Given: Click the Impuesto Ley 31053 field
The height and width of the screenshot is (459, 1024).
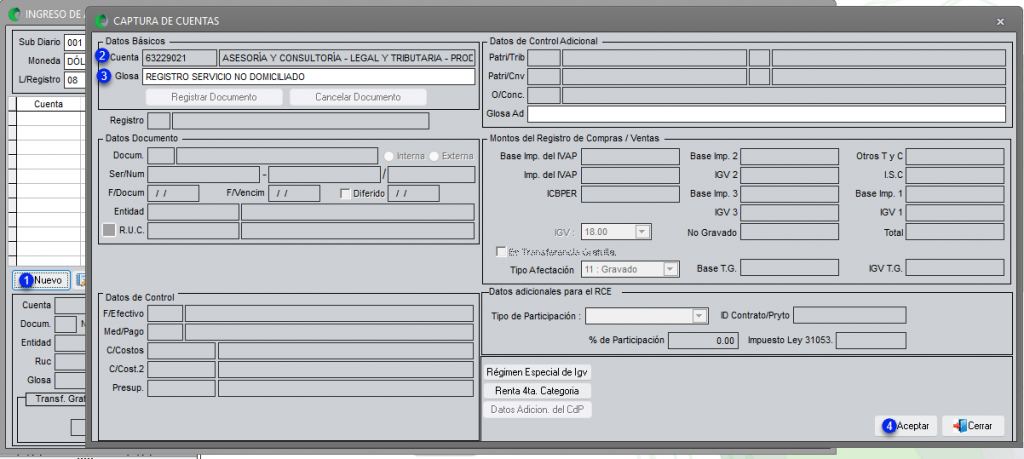Looking at the screenshot, I should (x=871, y=340).
